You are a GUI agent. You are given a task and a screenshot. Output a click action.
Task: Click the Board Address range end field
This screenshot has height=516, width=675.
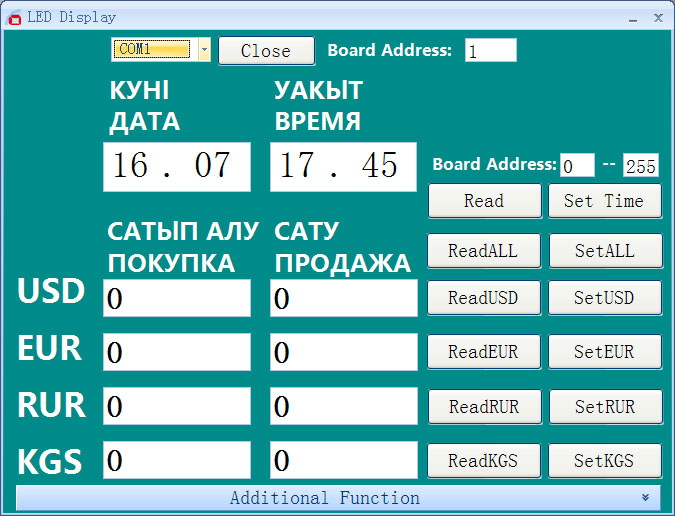(640, 165)
